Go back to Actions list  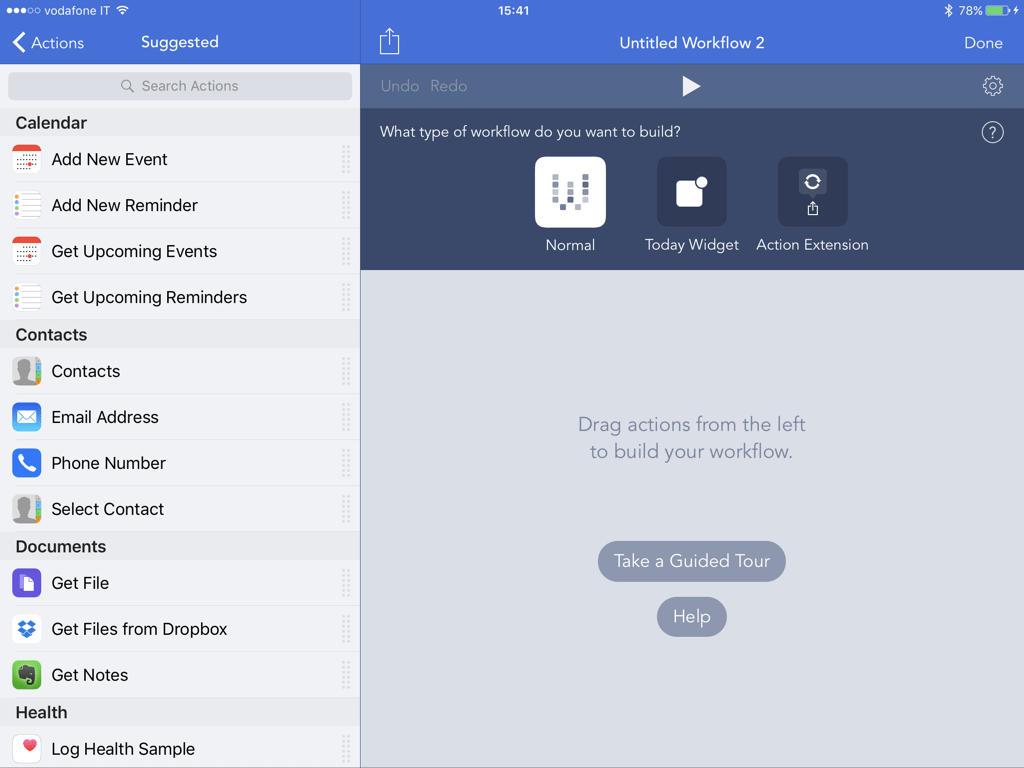point(48,42)
